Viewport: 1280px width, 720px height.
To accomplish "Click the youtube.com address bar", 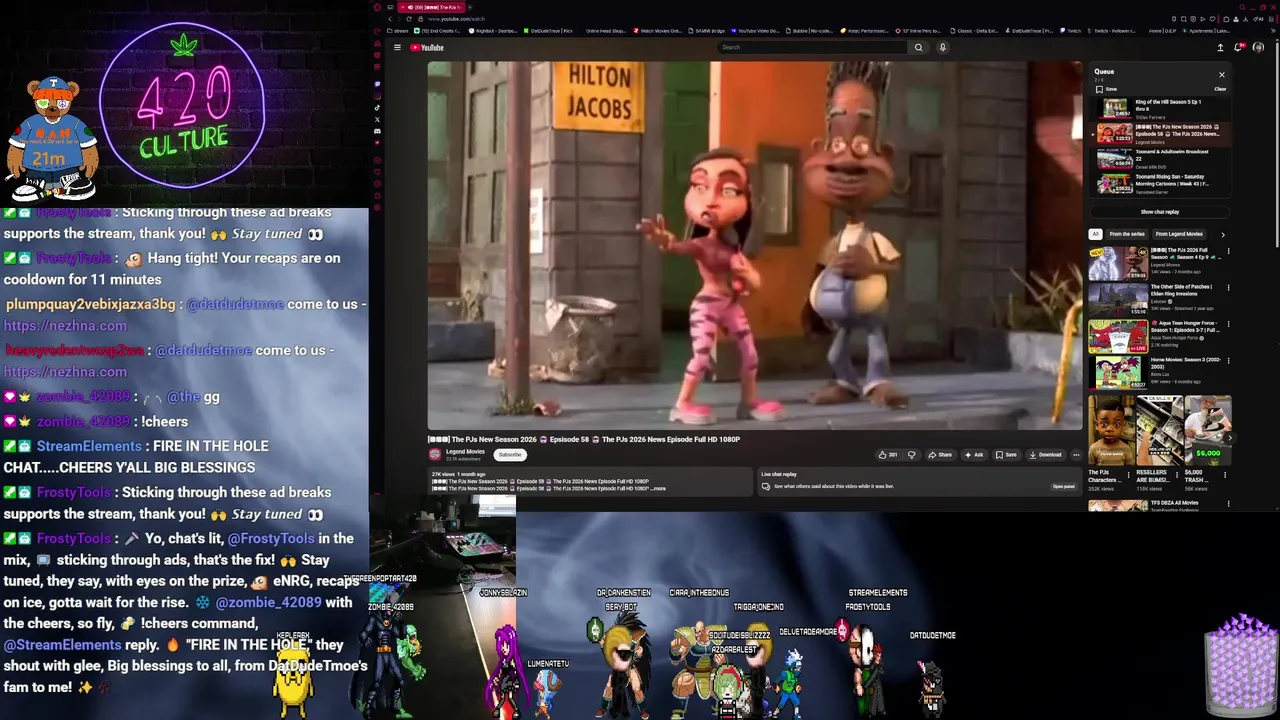I will pyautogui.click(x=456, y=19).
